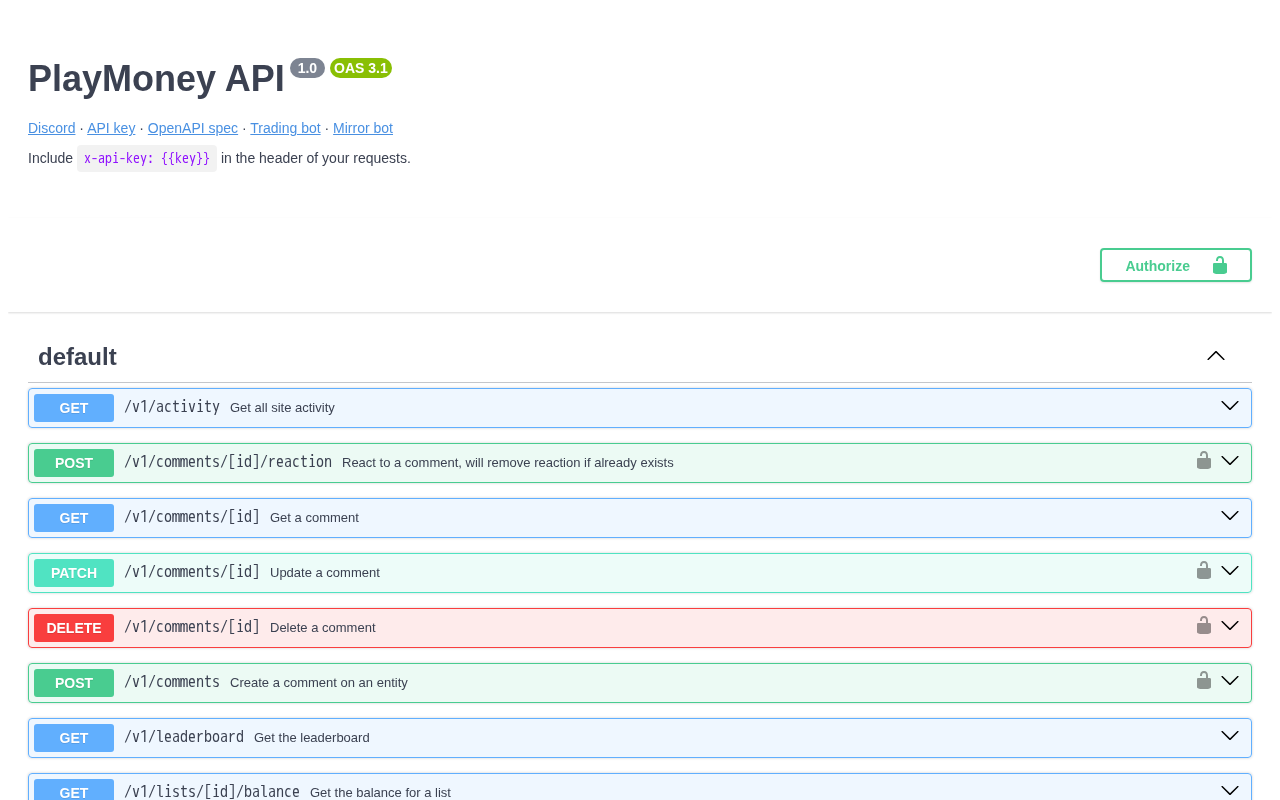This screenshot has height=800, width=1280.
Task: Click the GET badge for /v1/activity
Action: click(74, 408)
